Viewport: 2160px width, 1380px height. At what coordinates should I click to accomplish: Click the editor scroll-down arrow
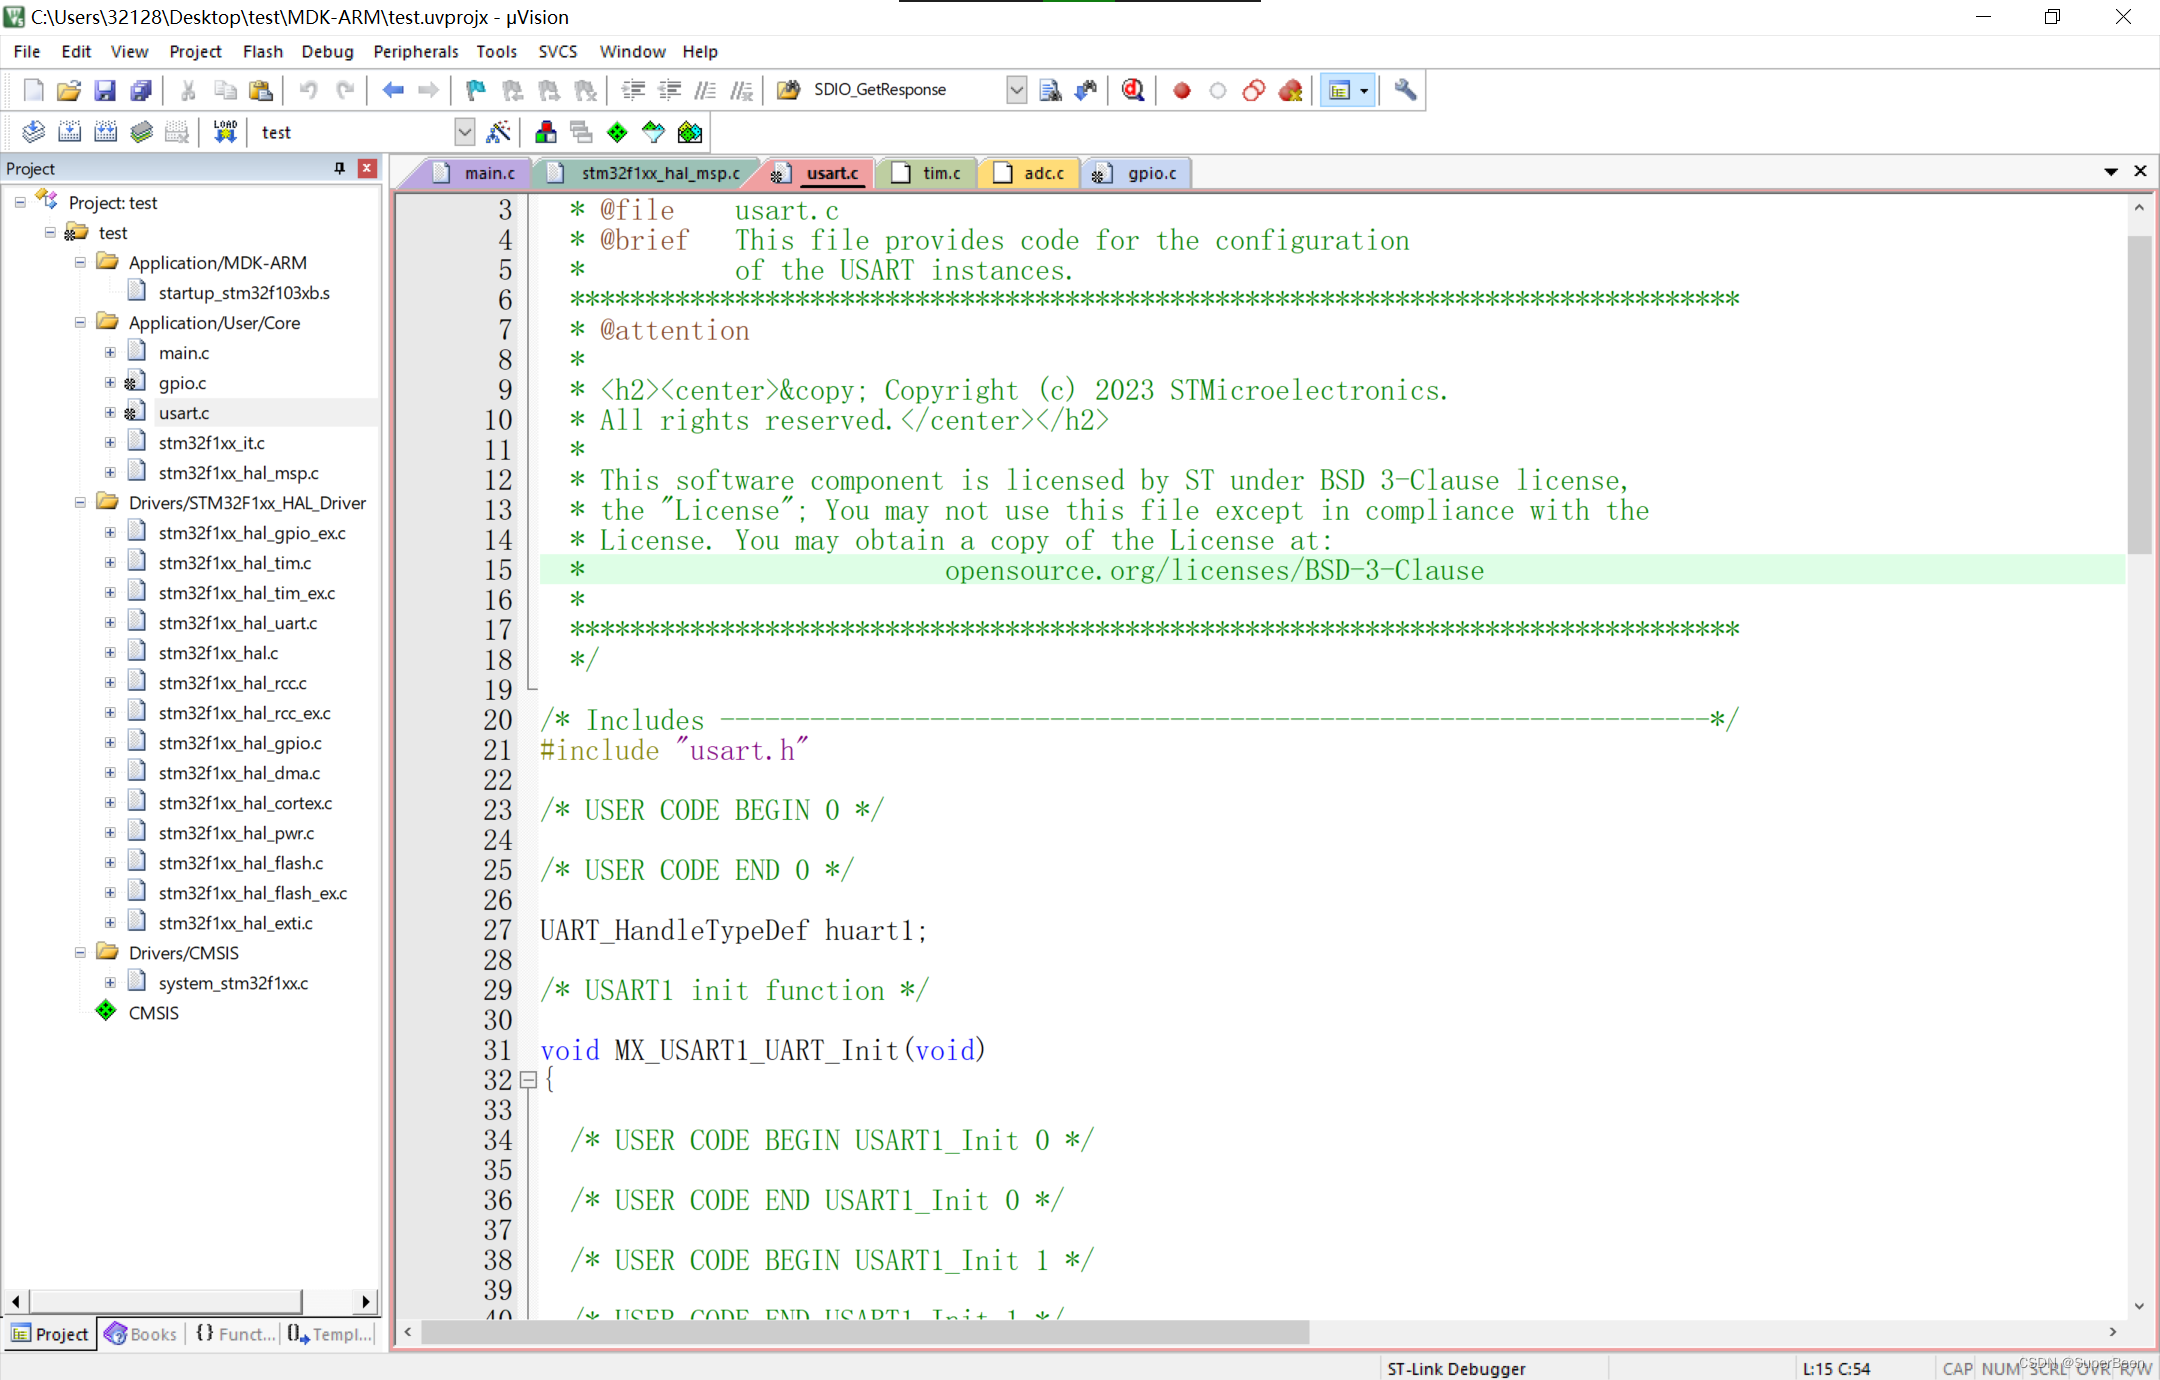click(x=2139, y=1306)
